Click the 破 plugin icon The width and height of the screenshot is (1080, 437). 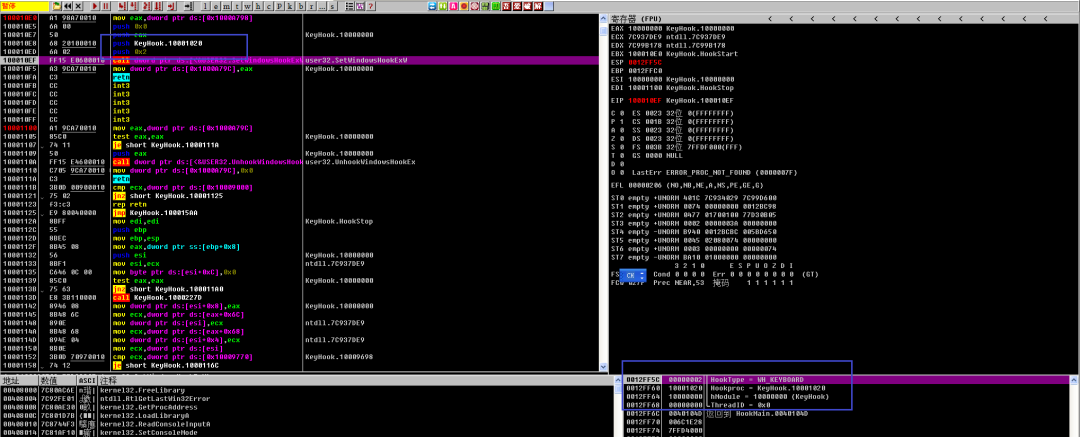528,6
